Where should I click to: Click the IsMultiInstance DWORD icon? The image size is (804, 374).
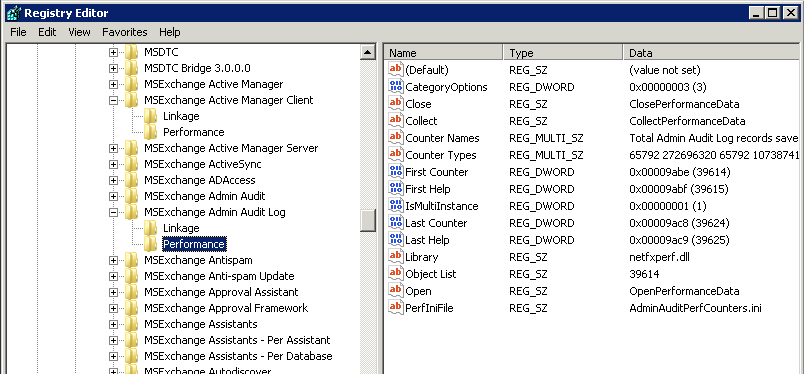coord(395,205)
